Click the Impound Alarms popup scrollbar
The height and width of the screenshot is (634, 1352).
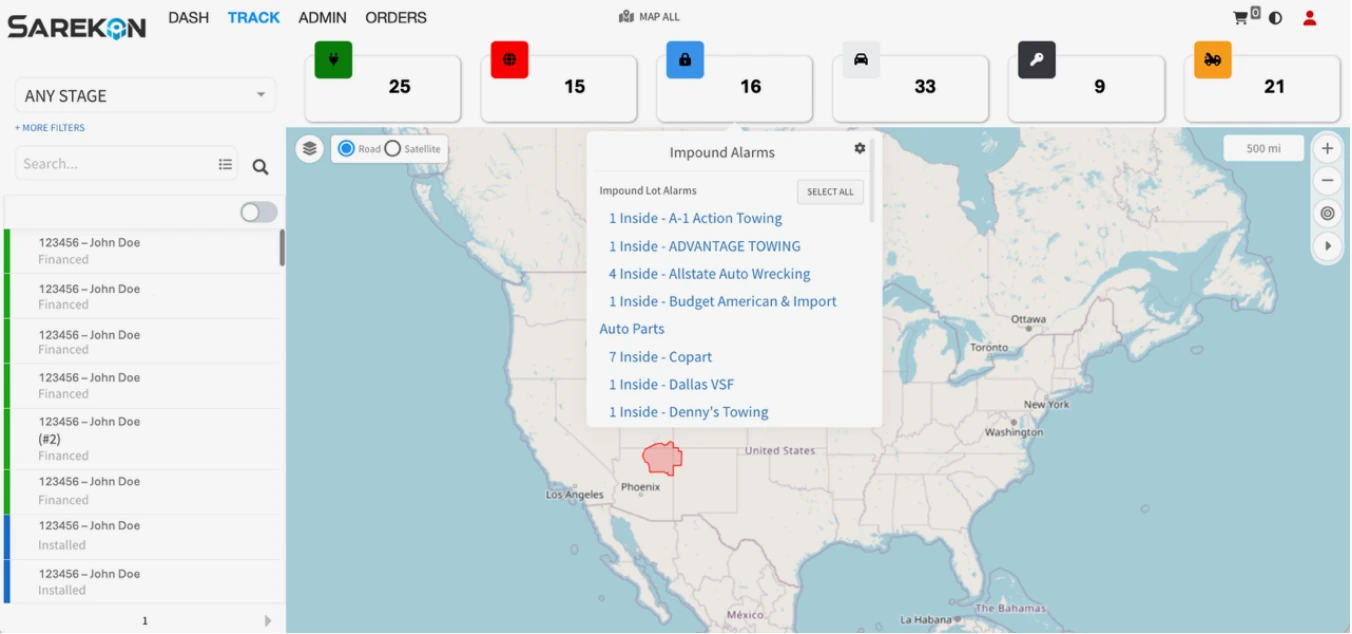click(872, 180)
